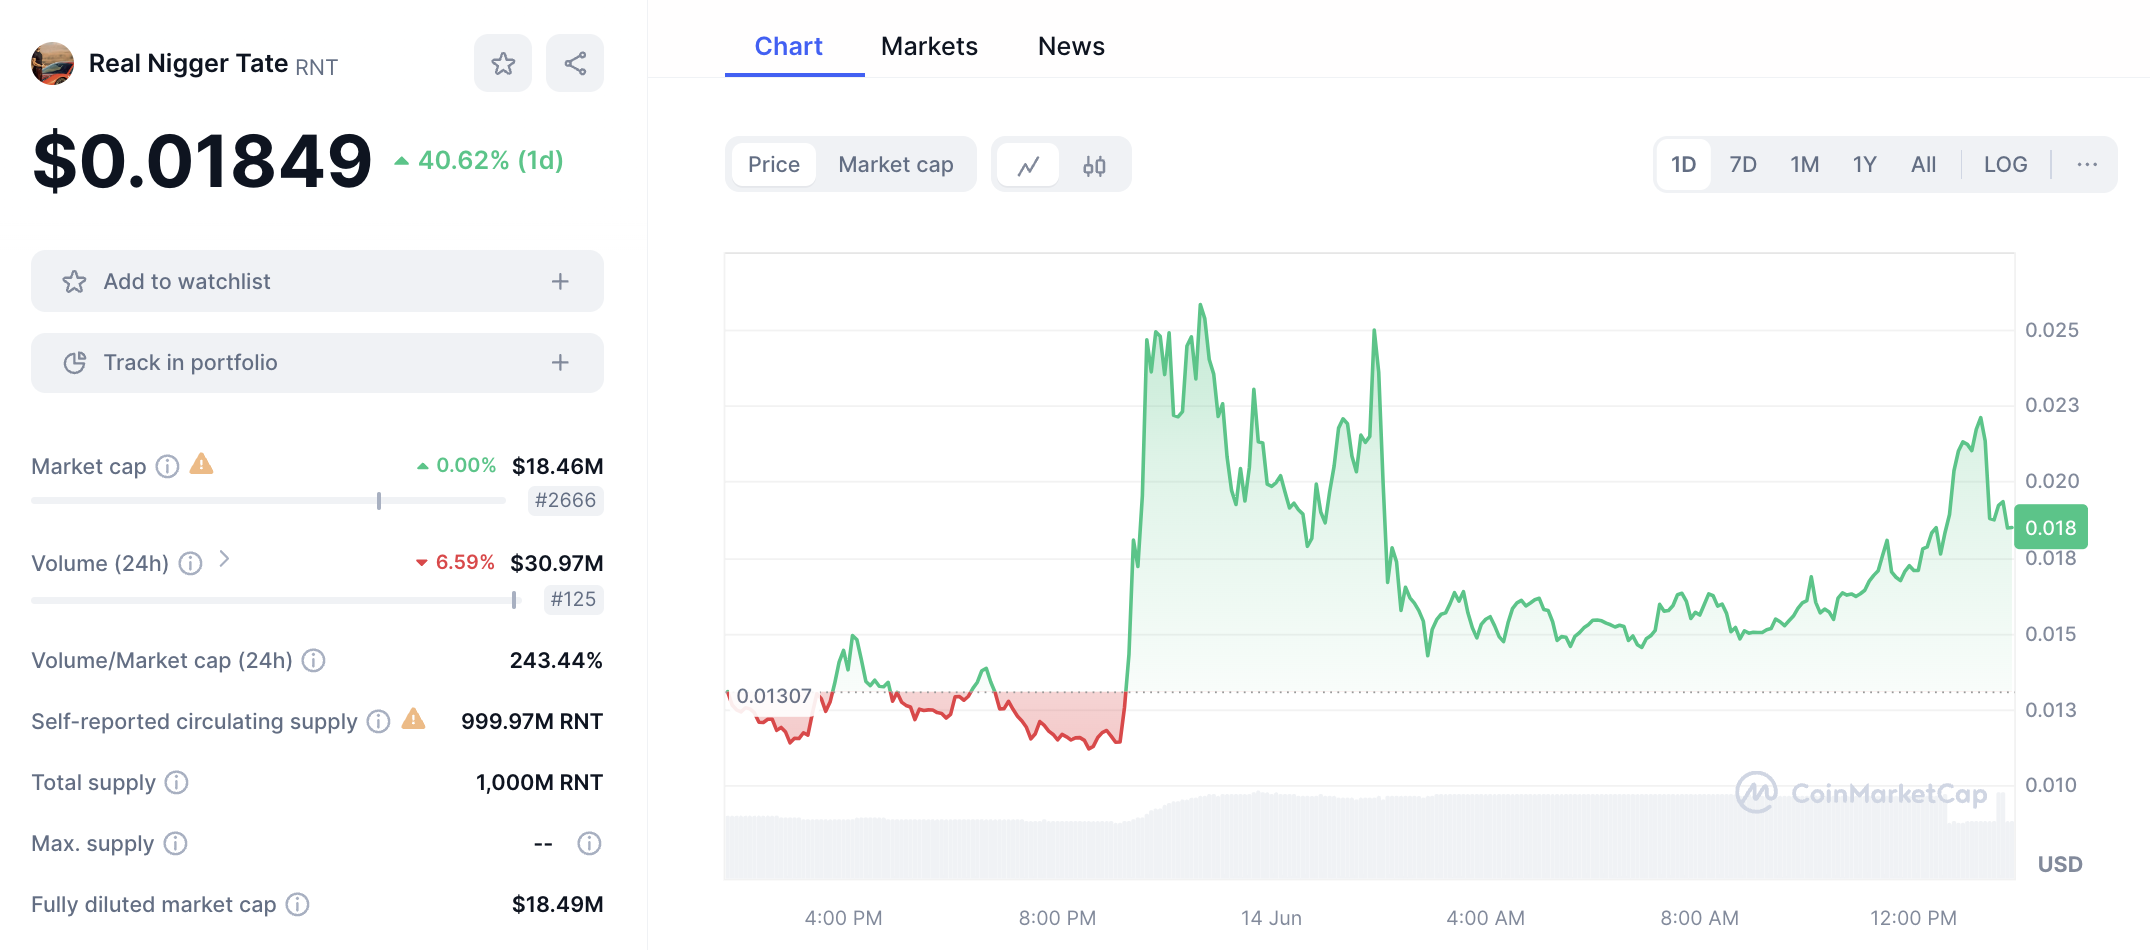Click the star favorite icon button
Viewport: 2150px width, 950px height.
point(503,64)
